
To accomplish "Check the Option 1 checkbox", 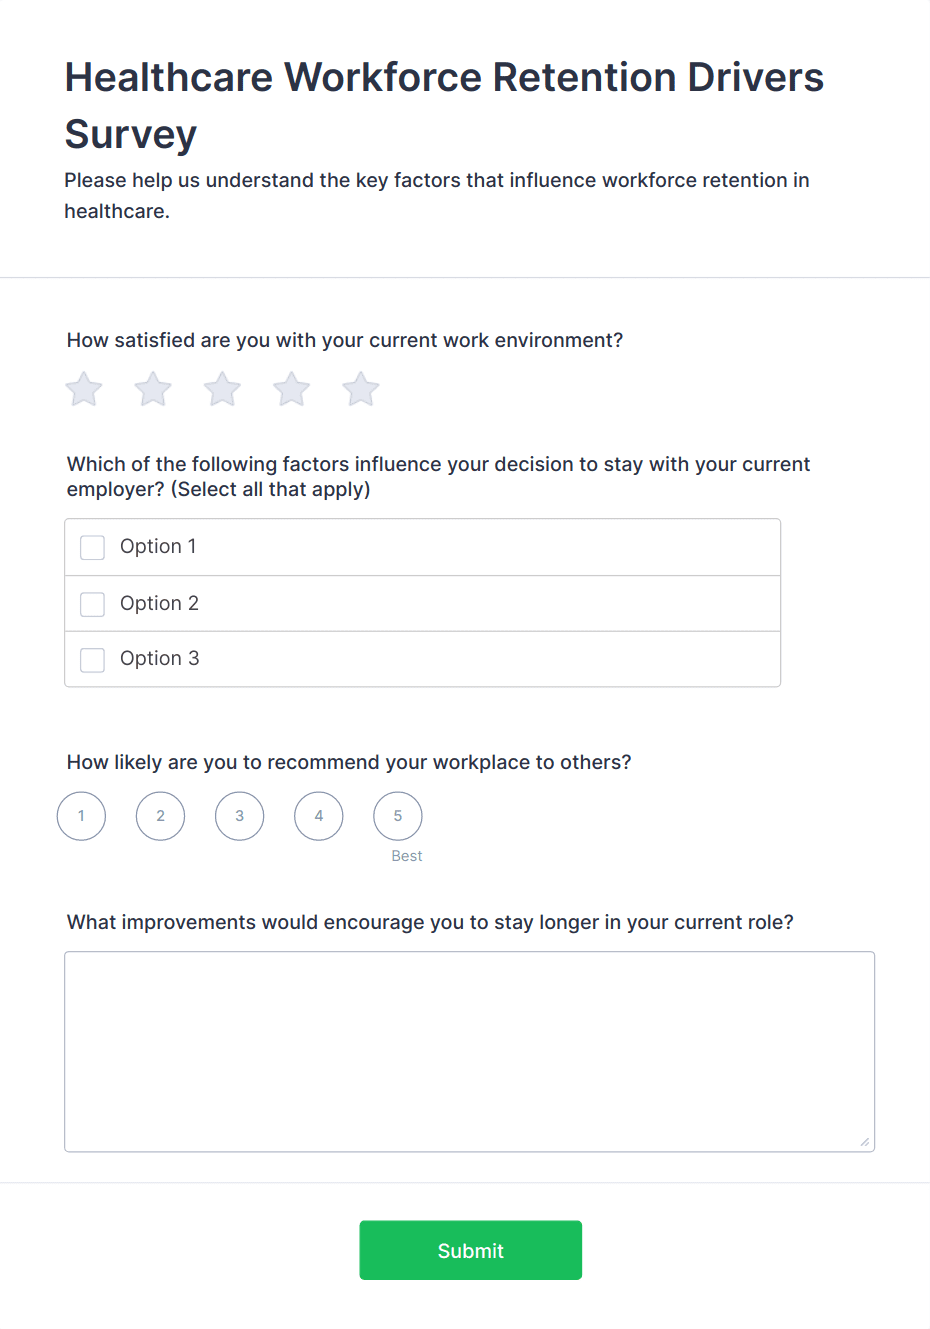I will coord(92,547).
